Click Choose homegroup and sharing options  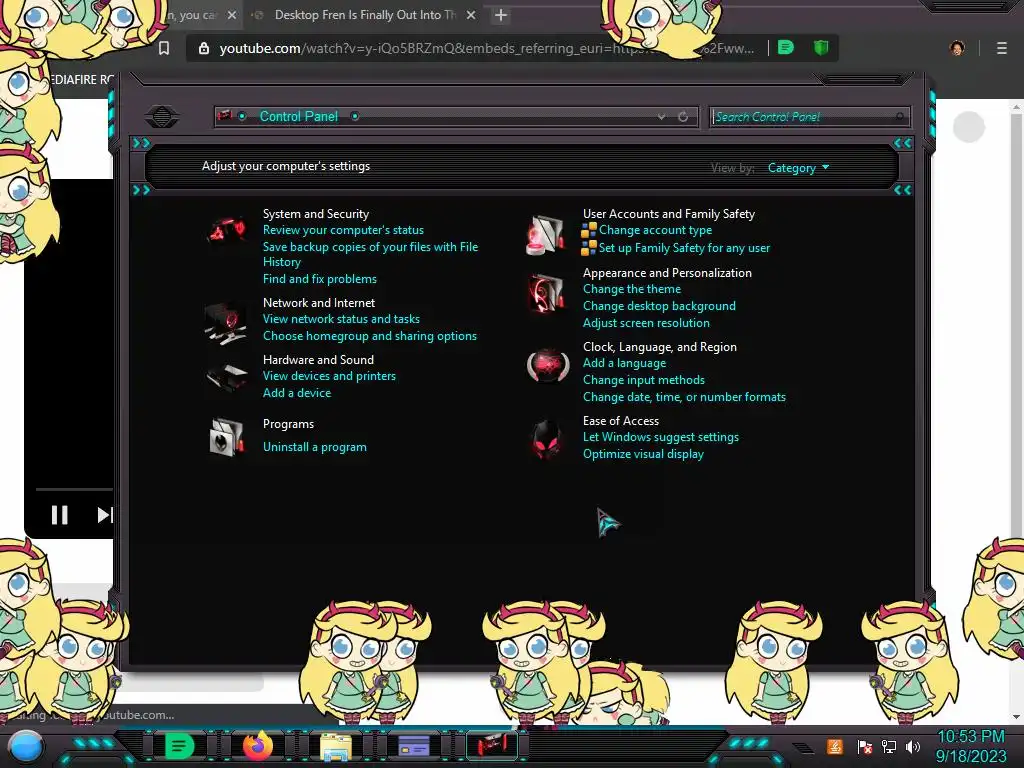click(x=370, y=336)
